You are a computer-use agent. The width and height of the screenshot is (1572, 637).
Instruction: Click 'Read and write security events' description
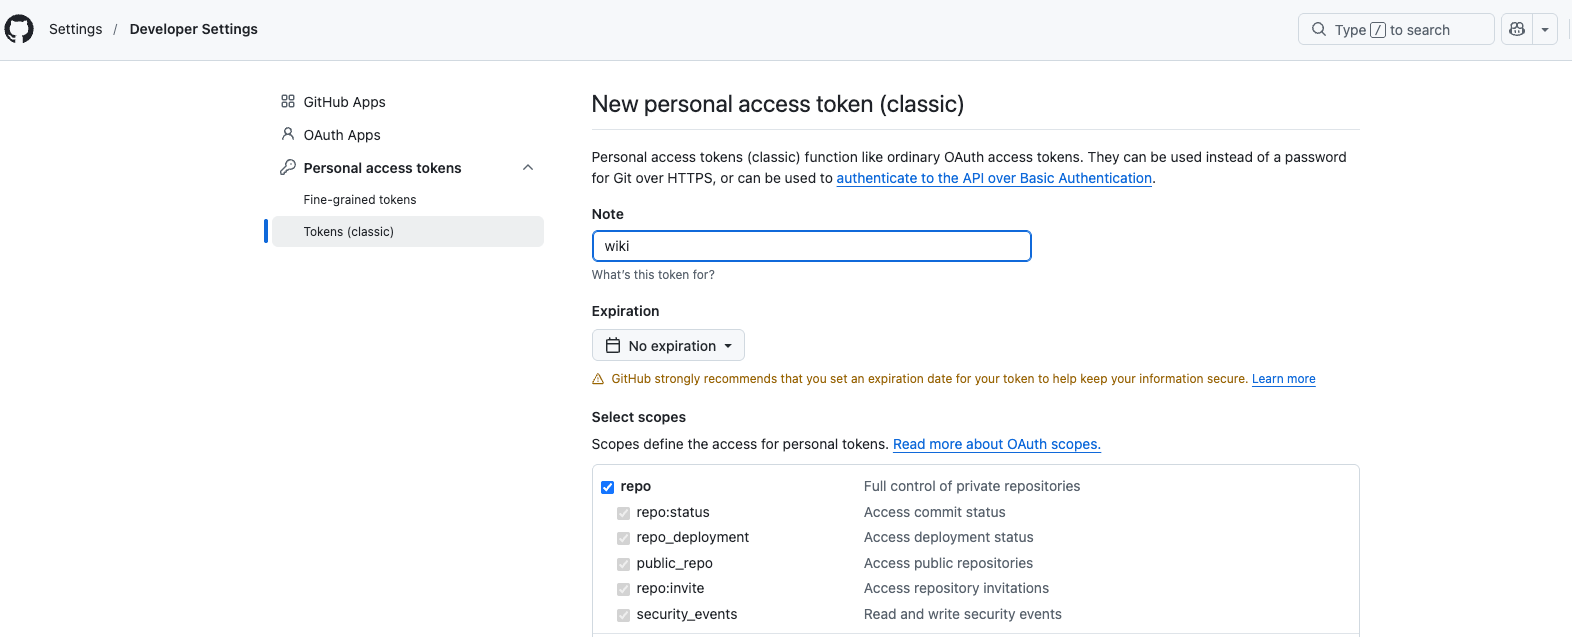tap(963, 614)
